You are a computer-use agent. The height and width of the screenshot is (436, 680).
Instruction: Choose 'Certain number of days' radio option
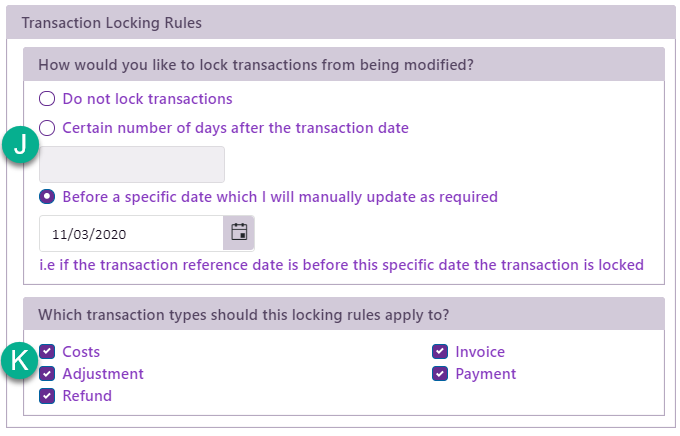tap(47, 128)
